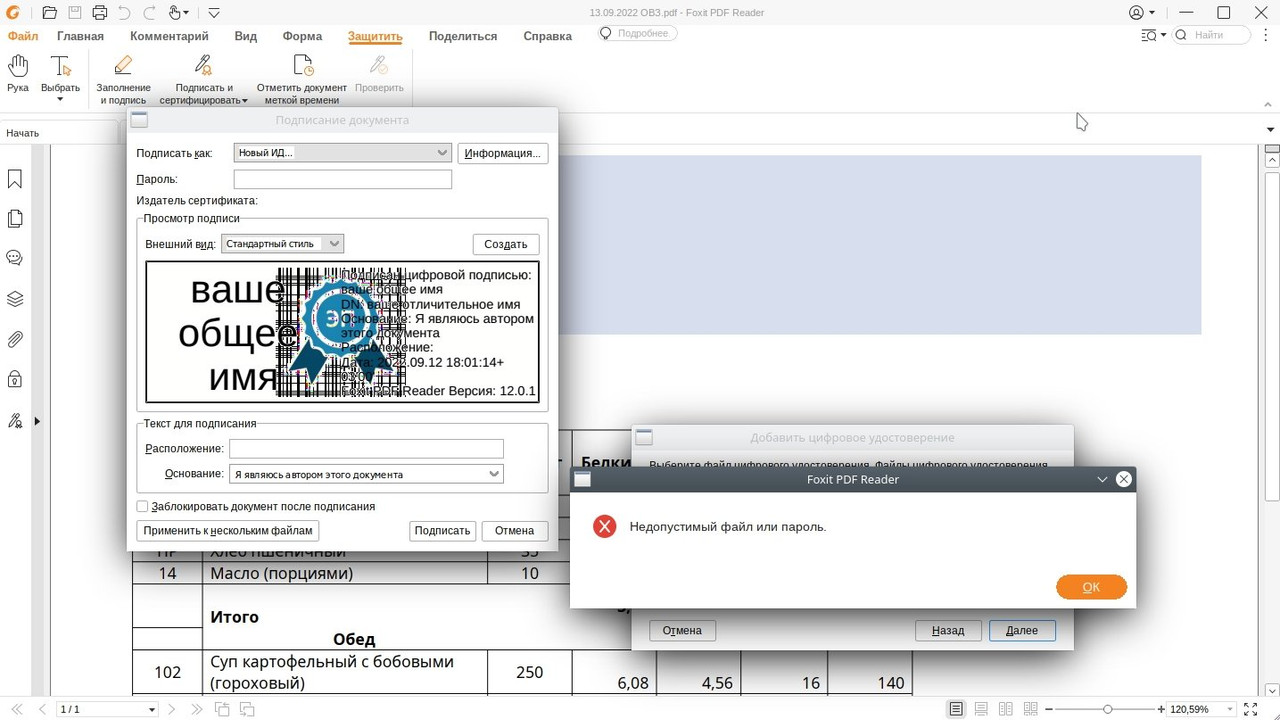Go to first page button
Screen dimensions: 1280x720
click(x=16, y=709)
